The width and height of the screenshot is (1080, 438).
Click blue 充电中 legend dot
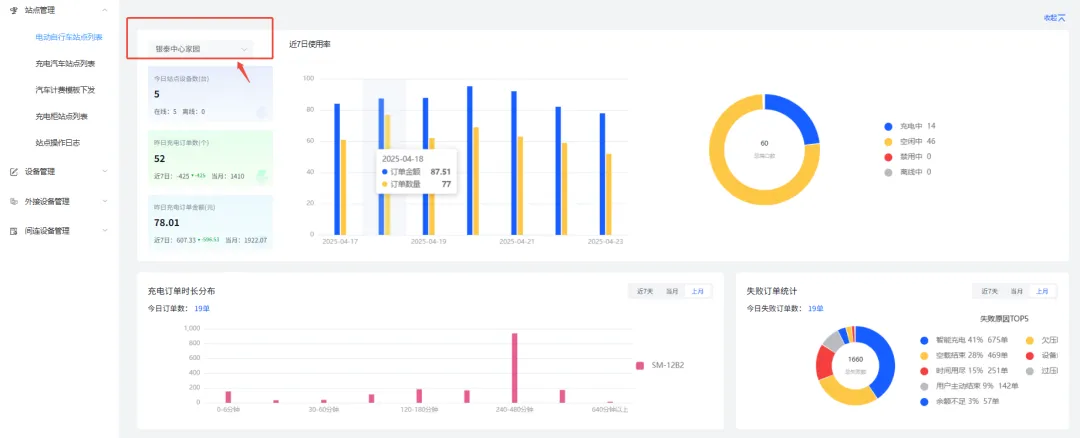coord(888,126)
